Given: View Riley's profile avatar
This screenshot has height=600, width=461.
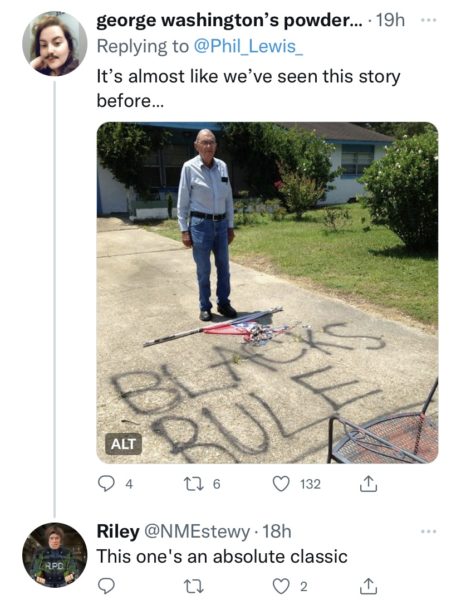Looking at the screenshot, I should (x=54, y=555).
